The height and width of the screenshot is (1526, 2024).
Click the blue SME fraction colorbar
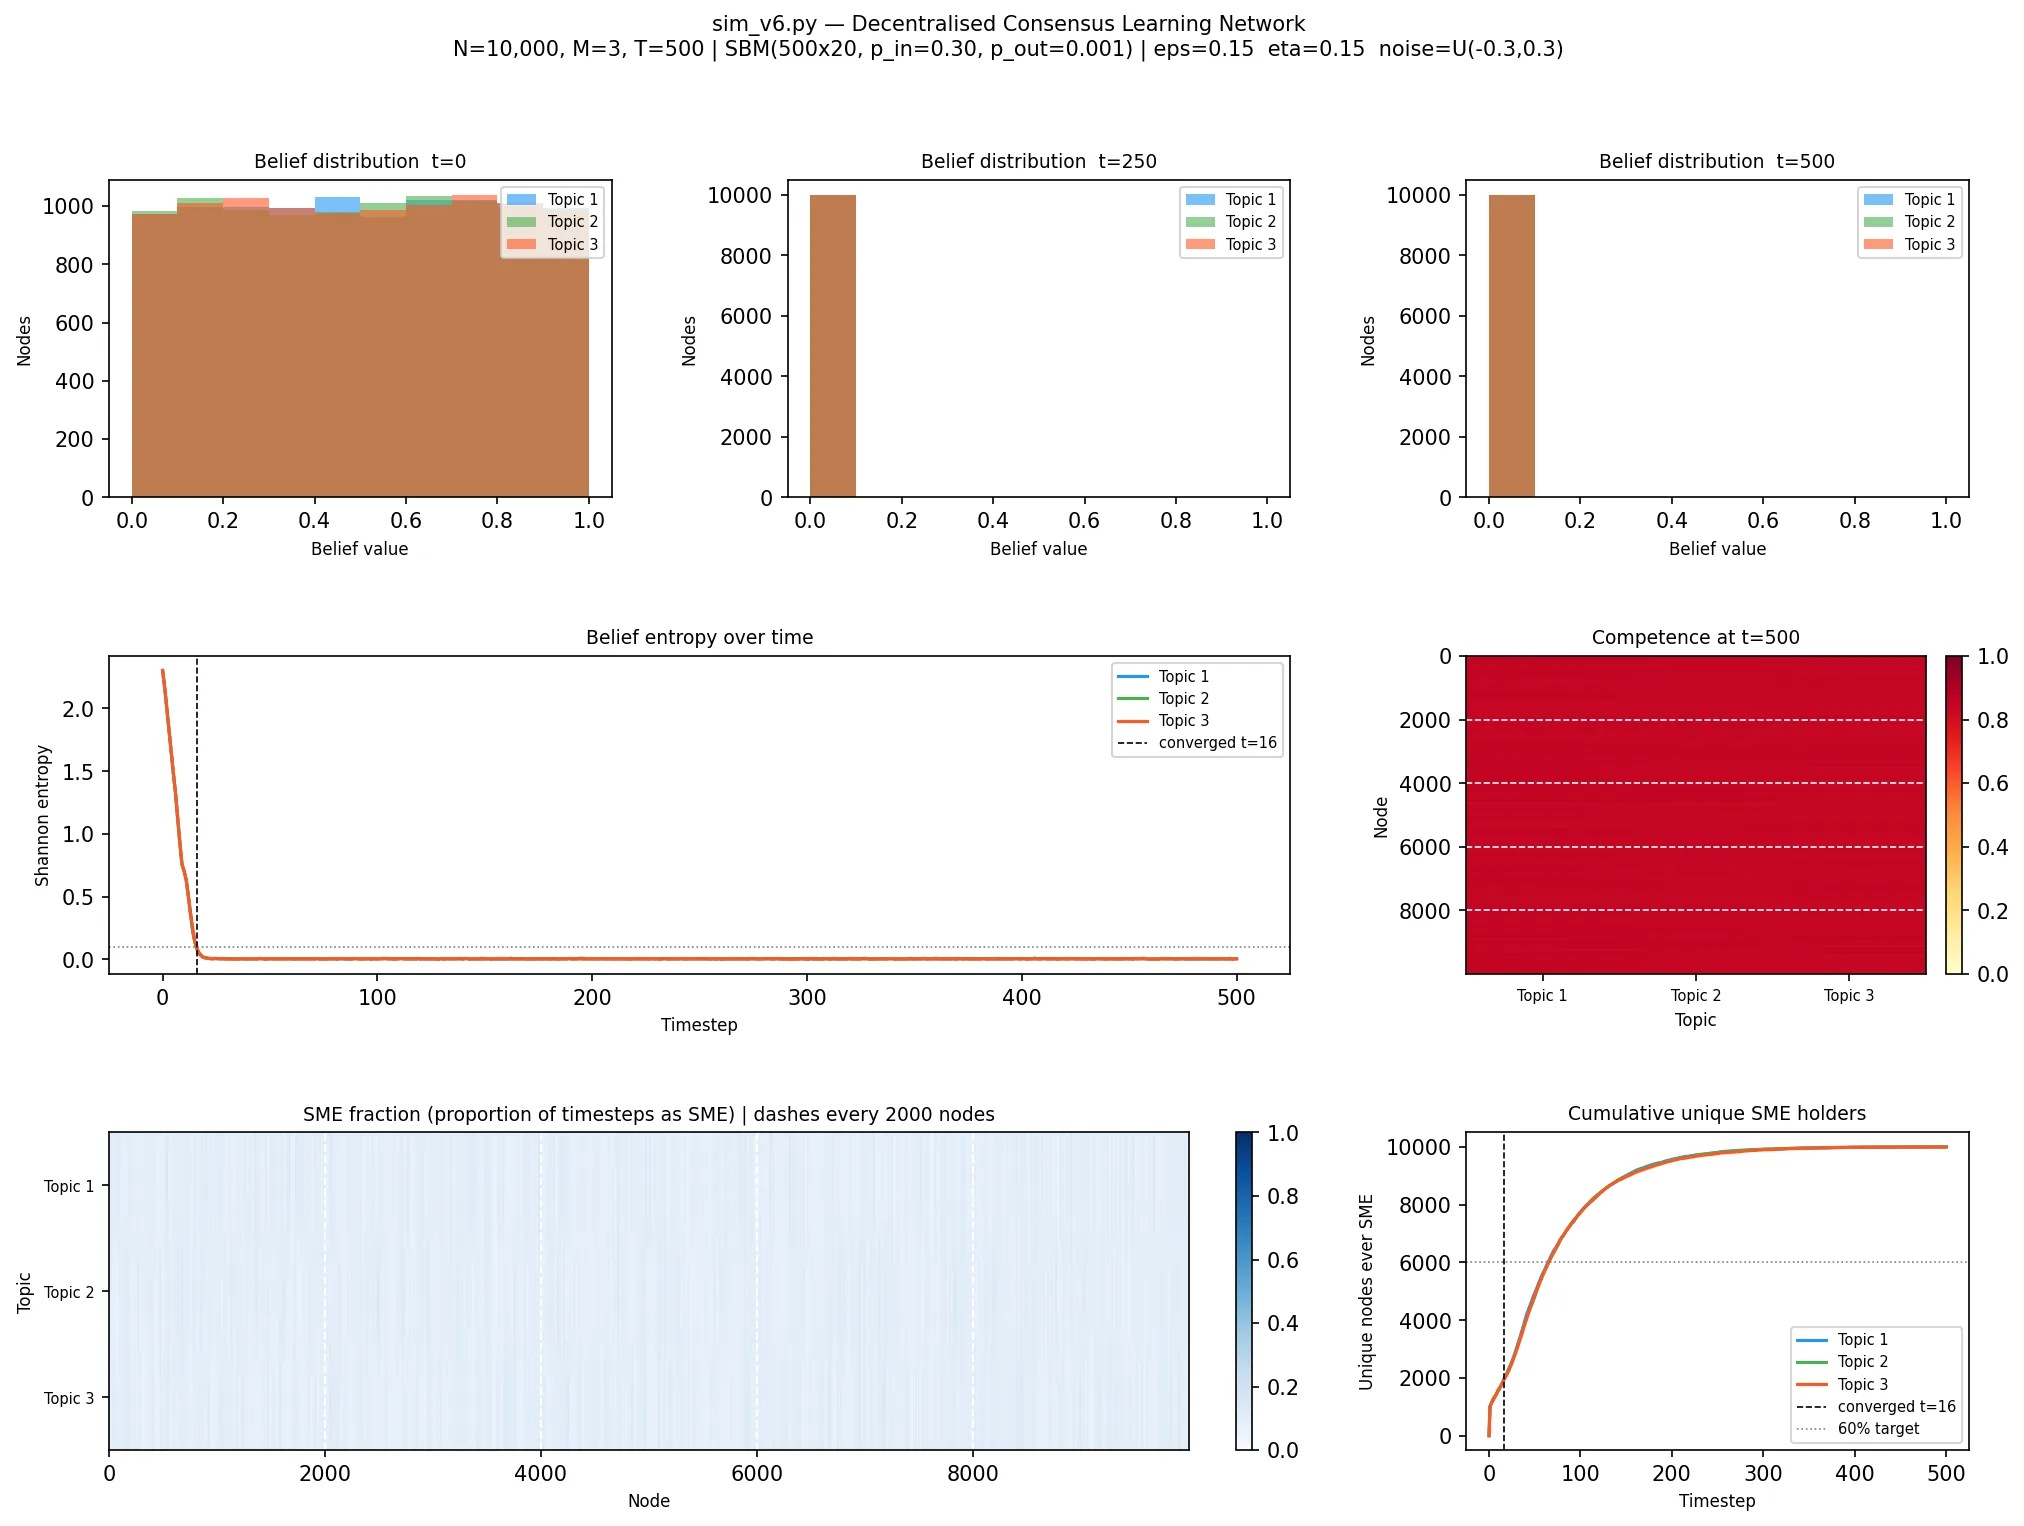point(1244,1291)
